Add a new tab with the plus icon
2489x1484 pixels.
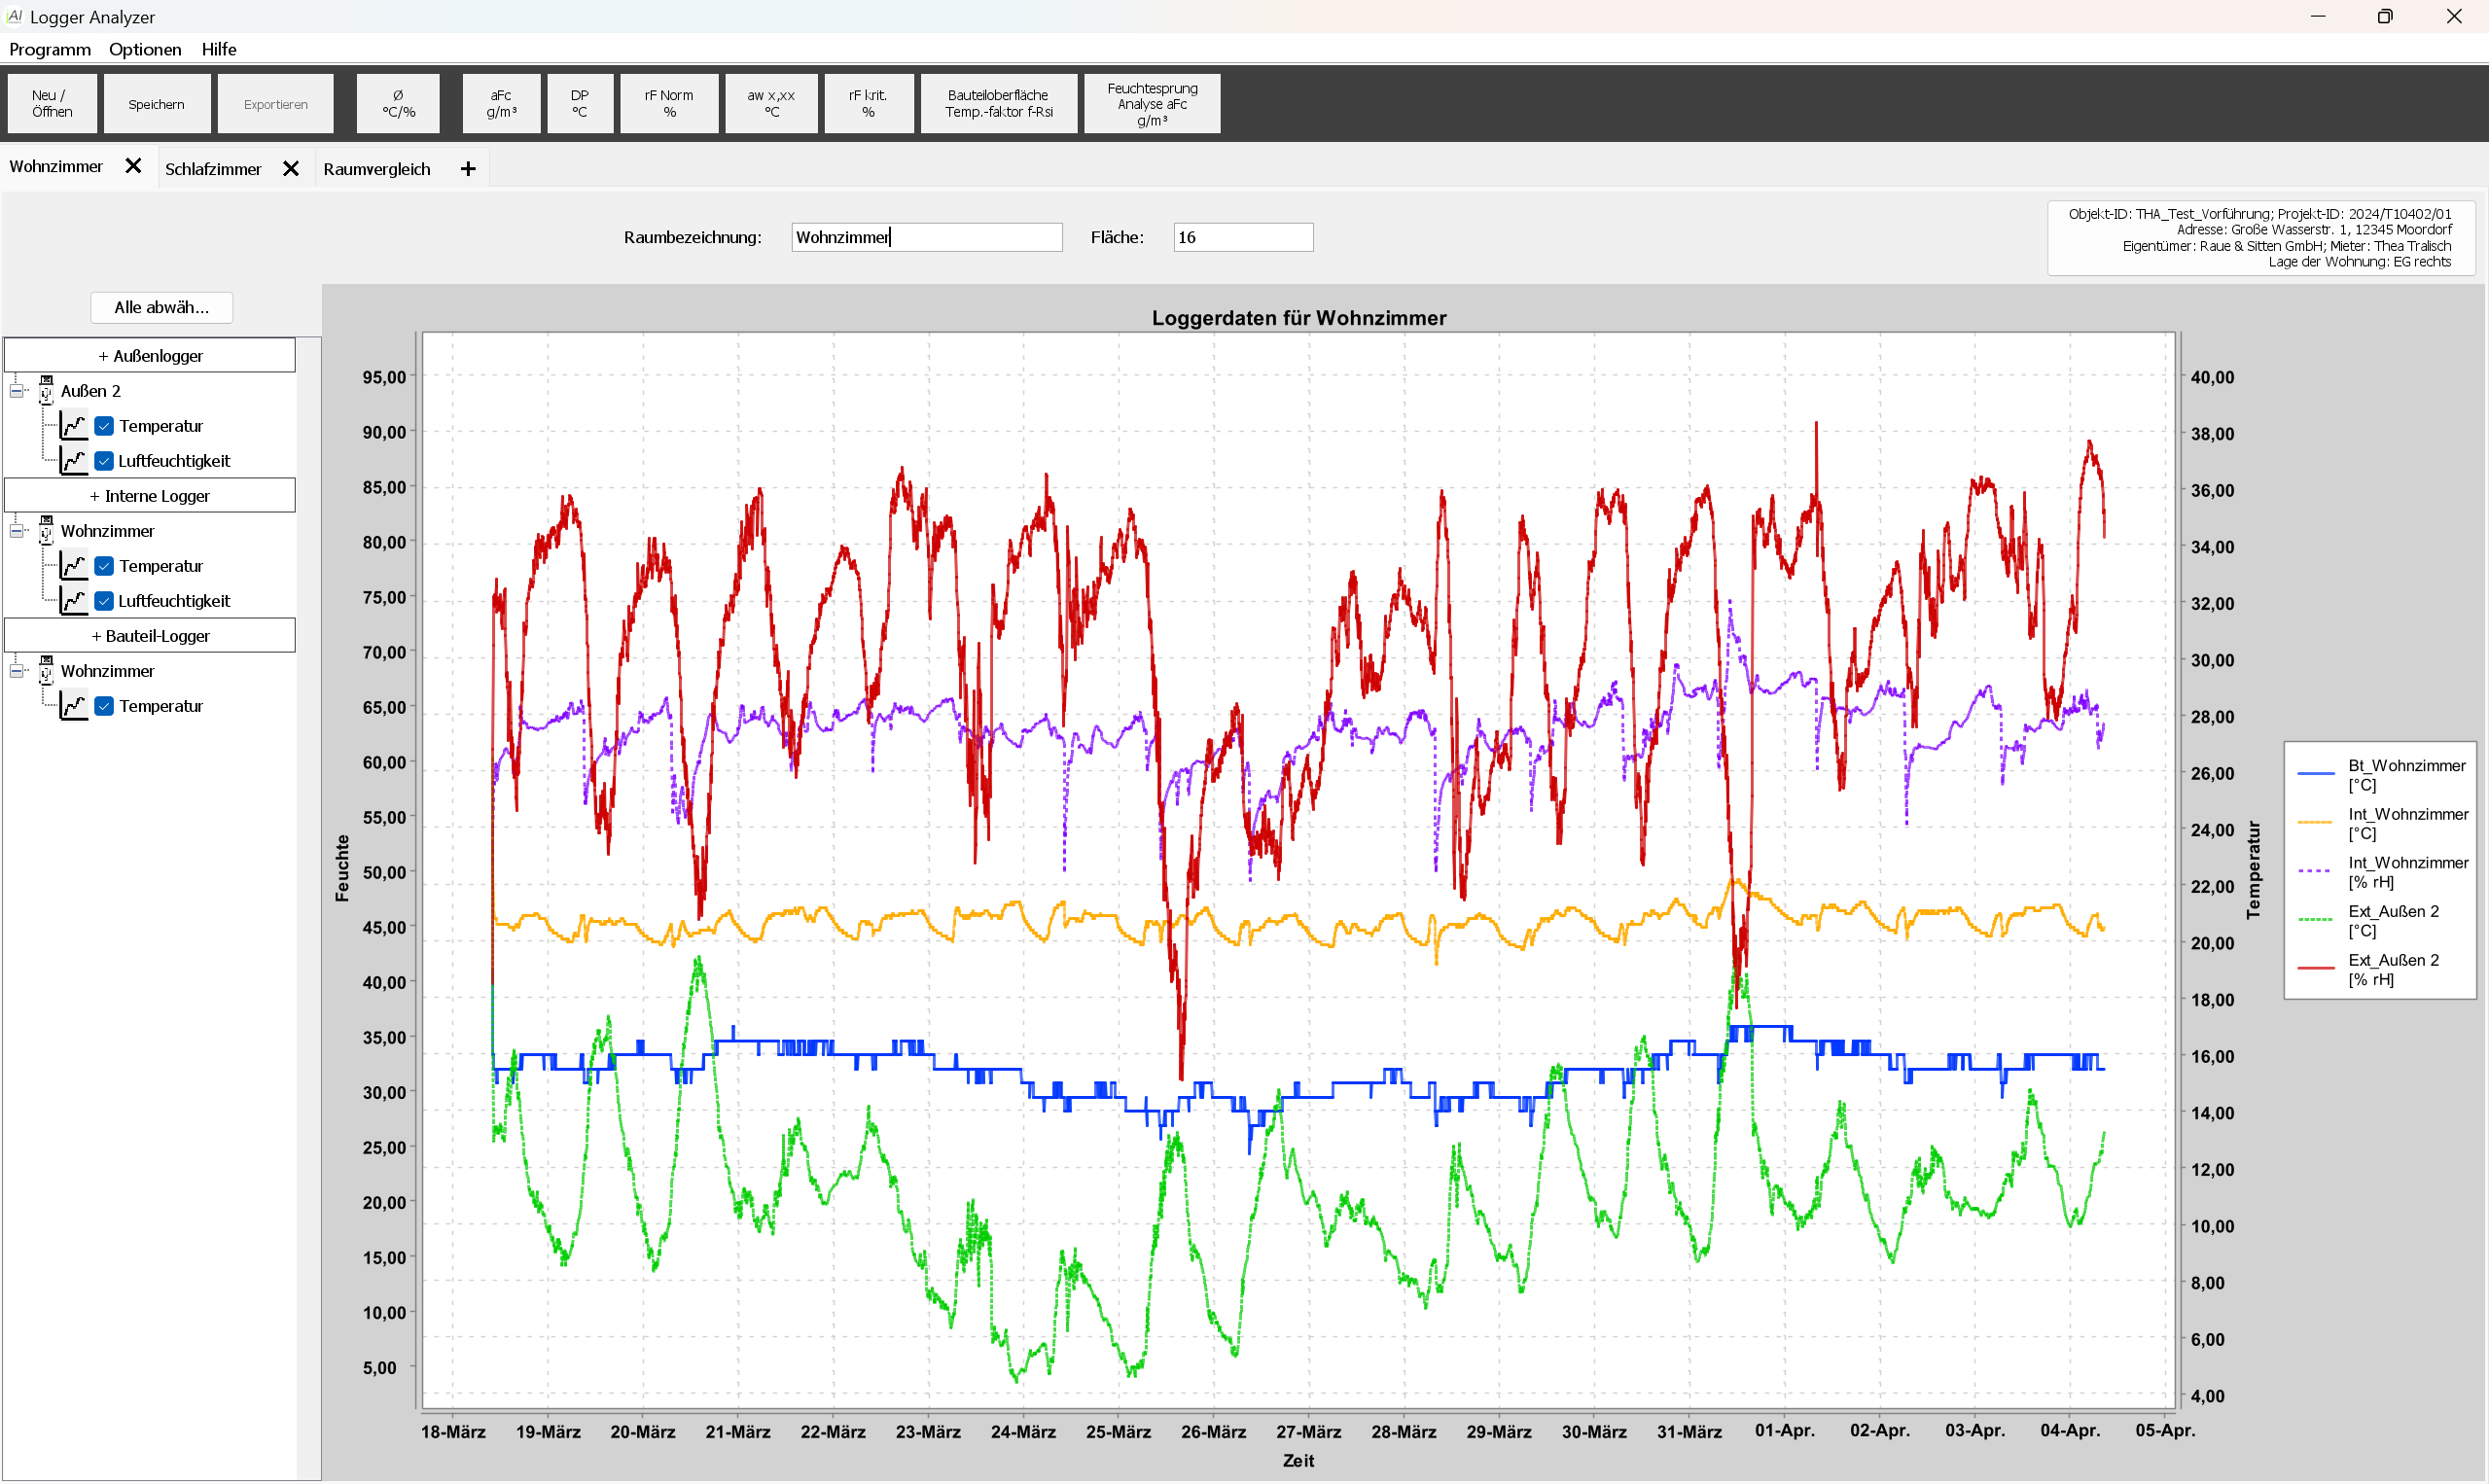[468, 169]
